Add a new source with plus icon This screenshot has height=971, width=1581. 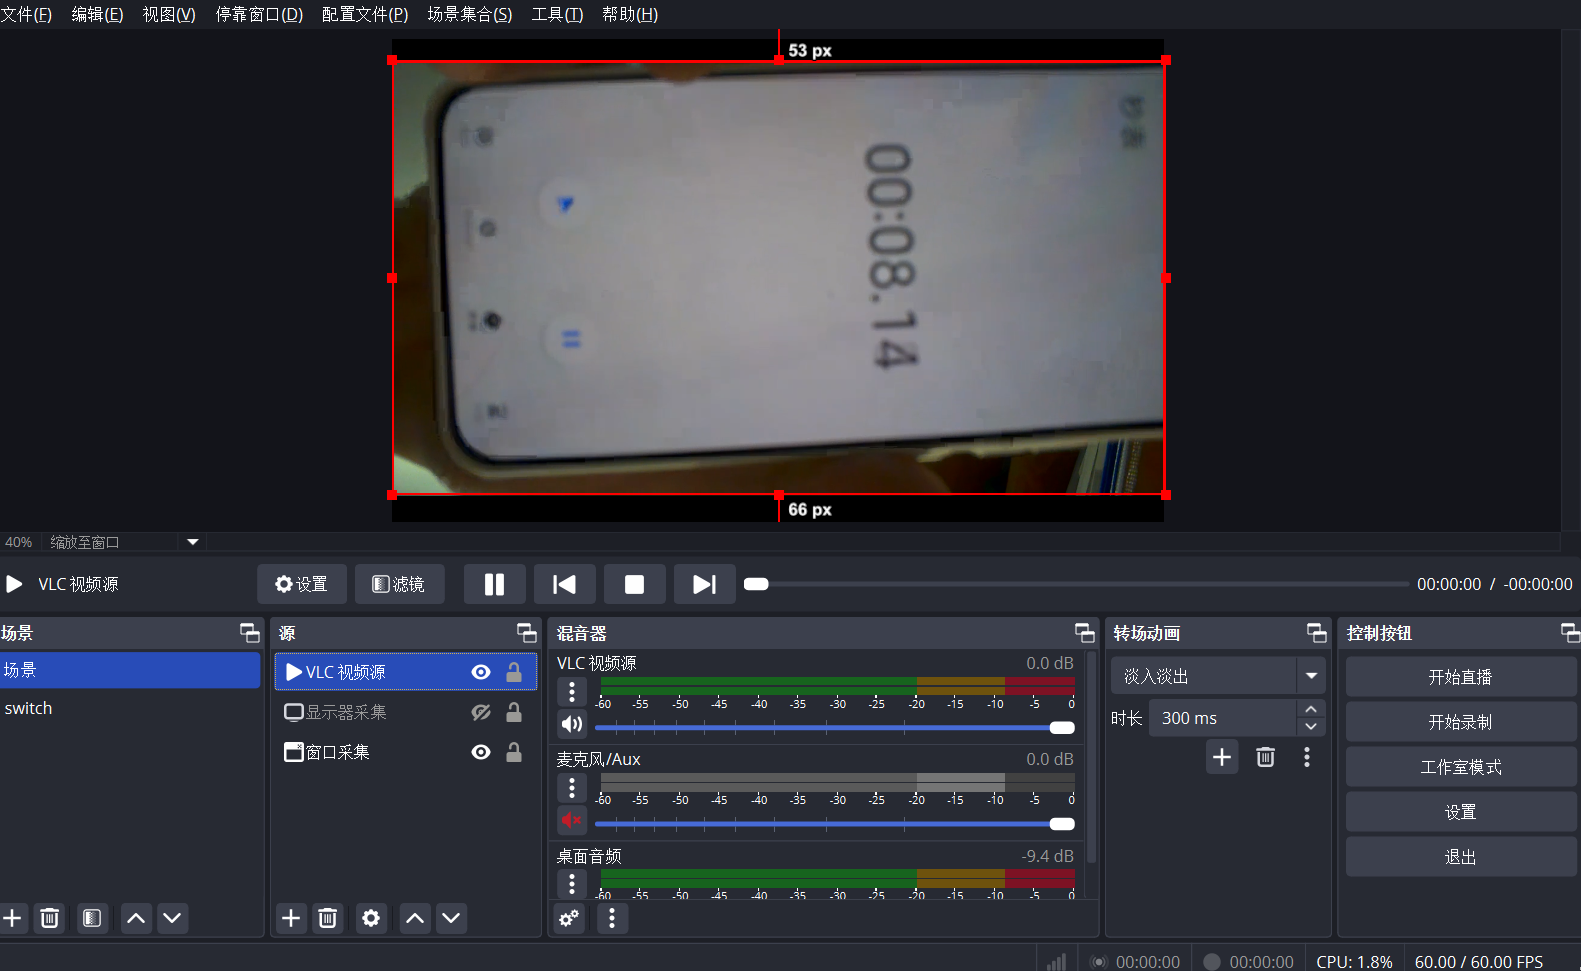(x=291, y=918)
